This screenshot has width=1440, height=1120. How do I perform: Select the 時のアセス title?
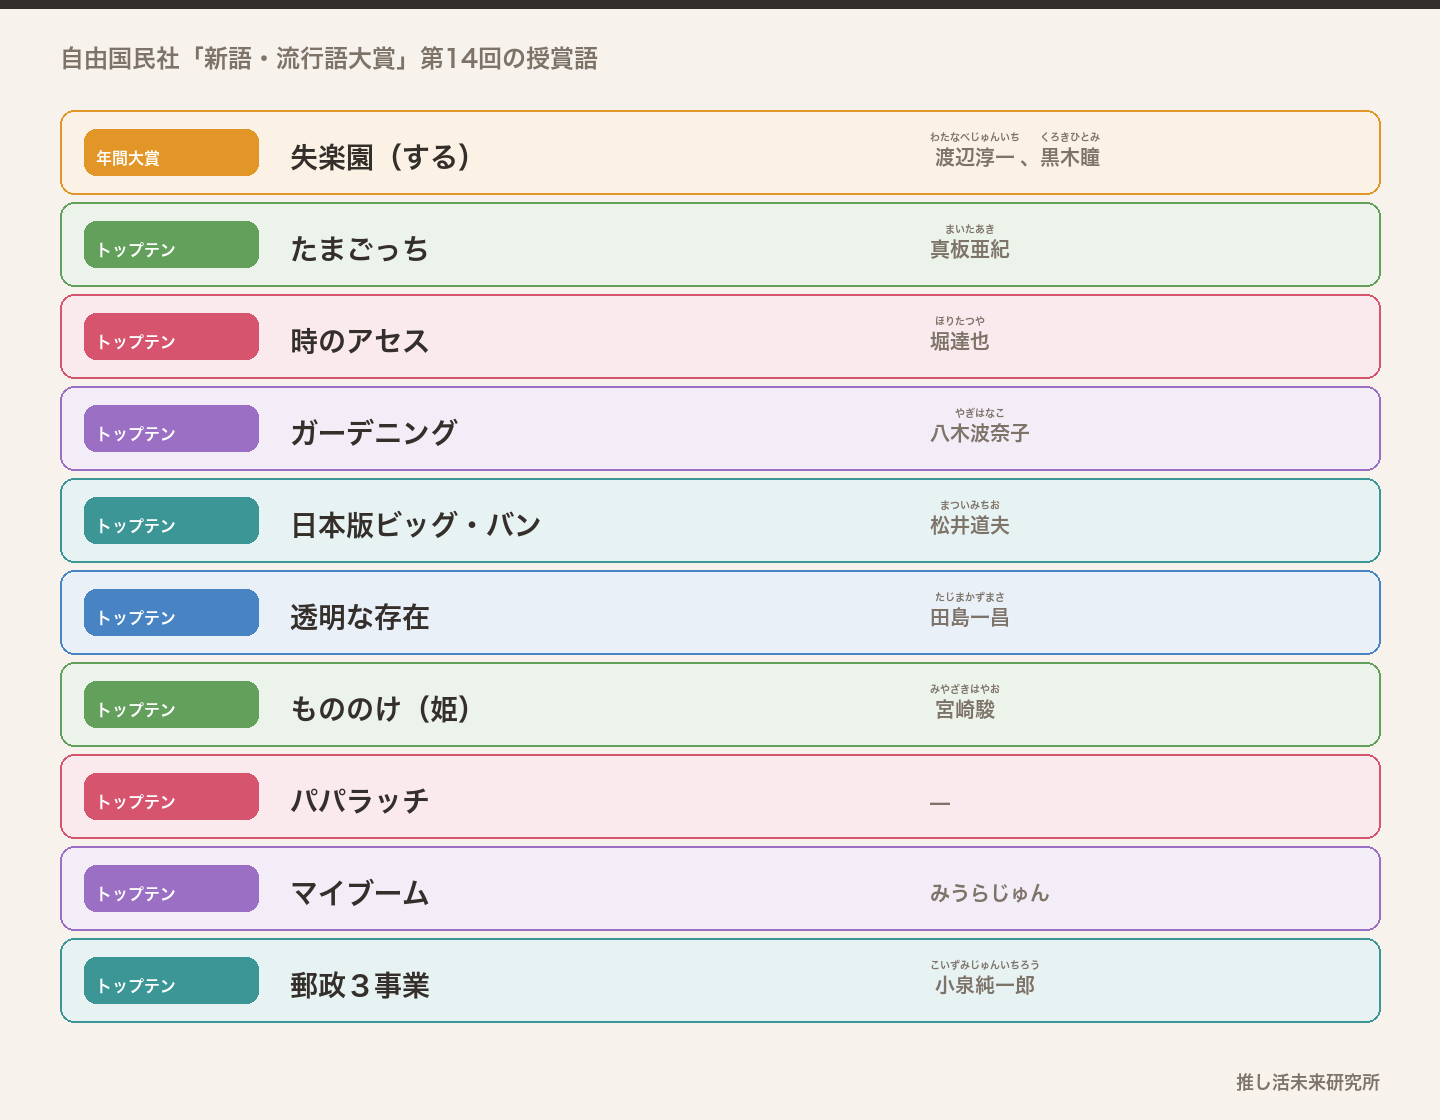[x=359, y=341]
